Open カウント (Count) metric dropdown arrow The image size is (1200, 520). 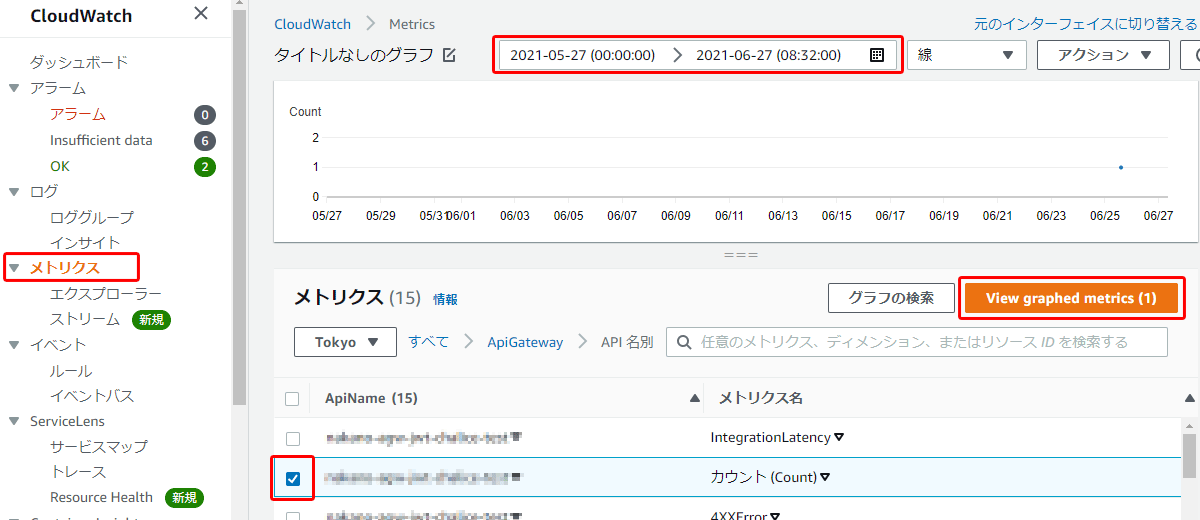tap(826, 477)
